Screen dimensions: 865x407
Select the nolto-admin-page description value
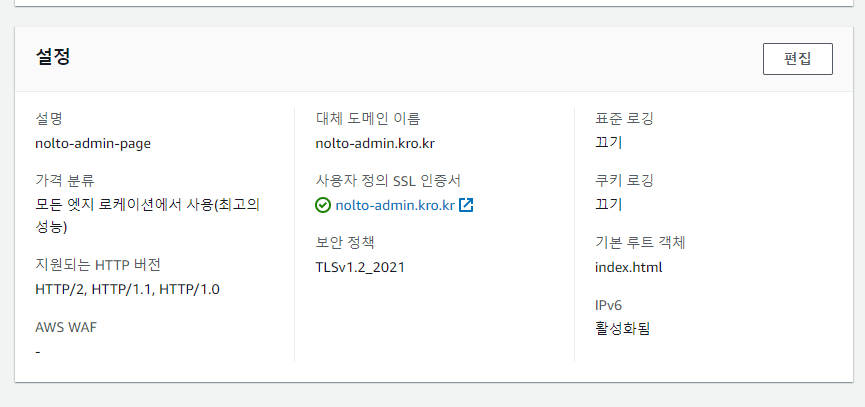click(x=92, y=142)
